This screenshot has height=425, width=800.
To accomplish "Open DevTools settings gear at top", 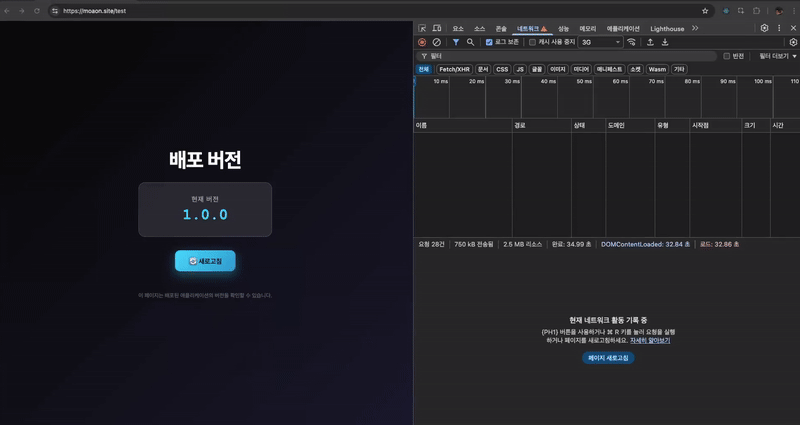I will (764, 28).
